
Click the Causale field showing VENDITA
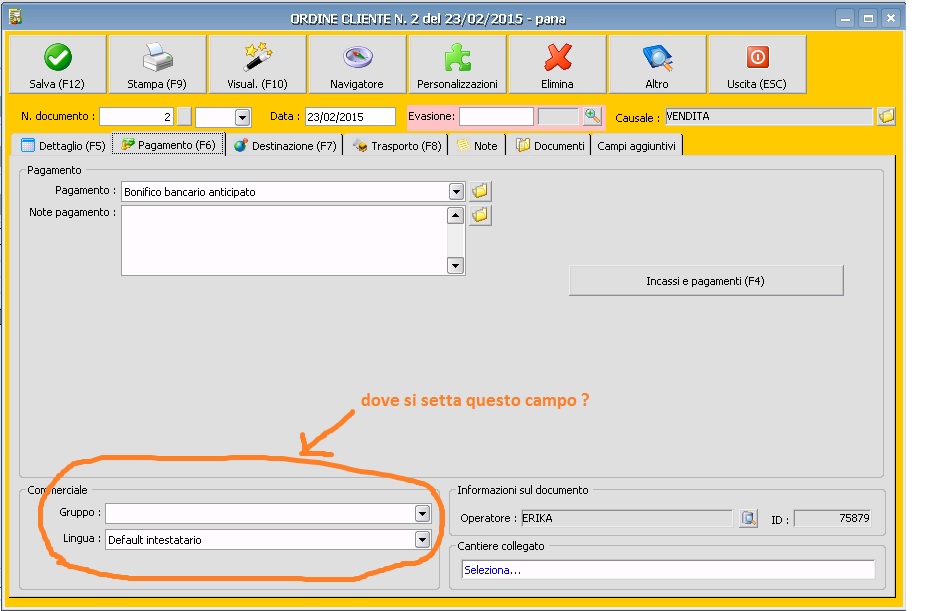coord(769,116)
